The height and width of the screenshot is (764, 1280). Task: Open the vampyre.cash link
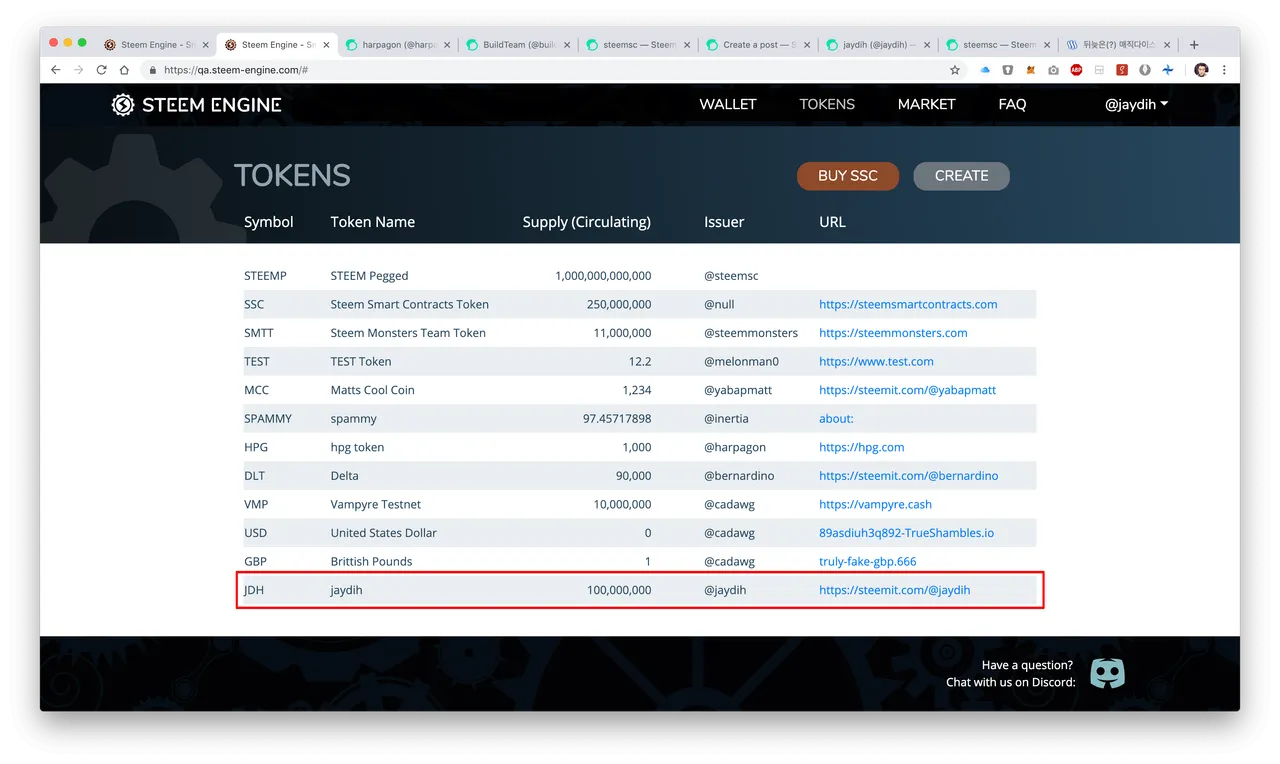875,504
